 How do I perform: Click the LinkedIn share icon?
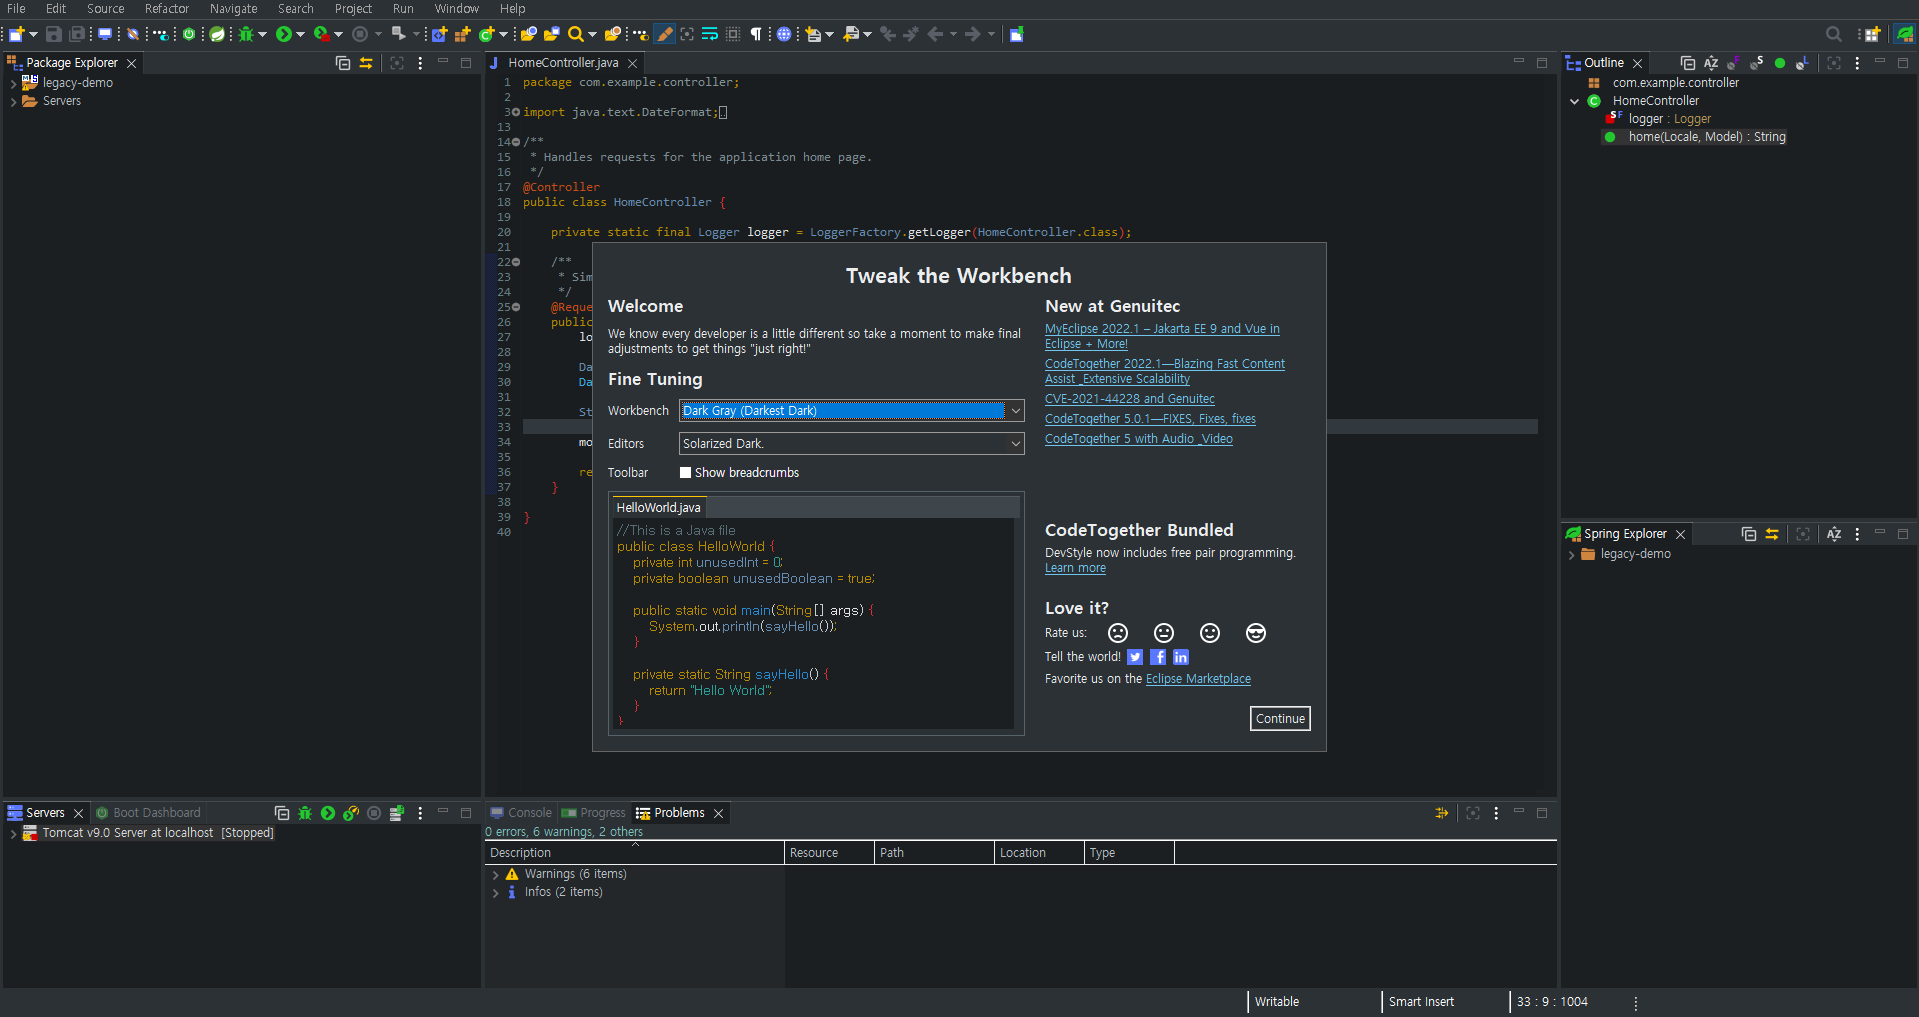coord(1181,657)
